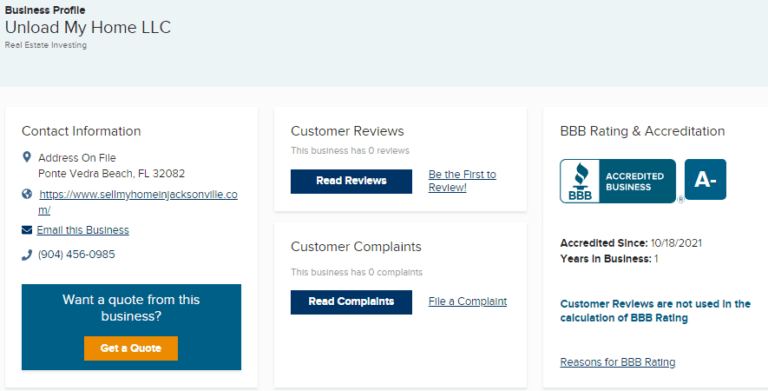Click Address On File text
This screenshot has height=391, width=768.
pos(77,158)
